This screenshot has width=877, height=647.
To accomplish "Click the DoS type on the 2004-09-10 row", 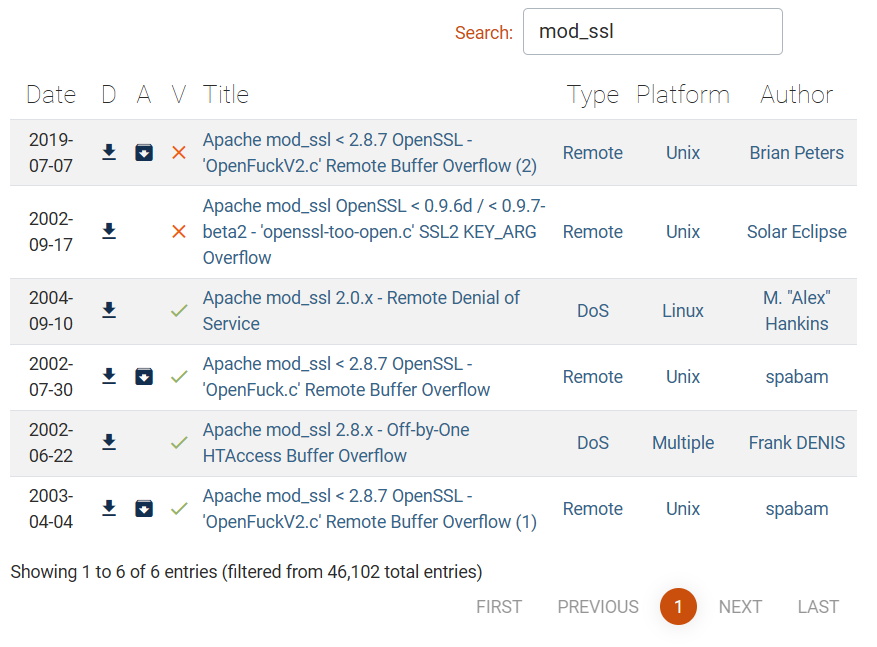I will (x=593, y=310).
